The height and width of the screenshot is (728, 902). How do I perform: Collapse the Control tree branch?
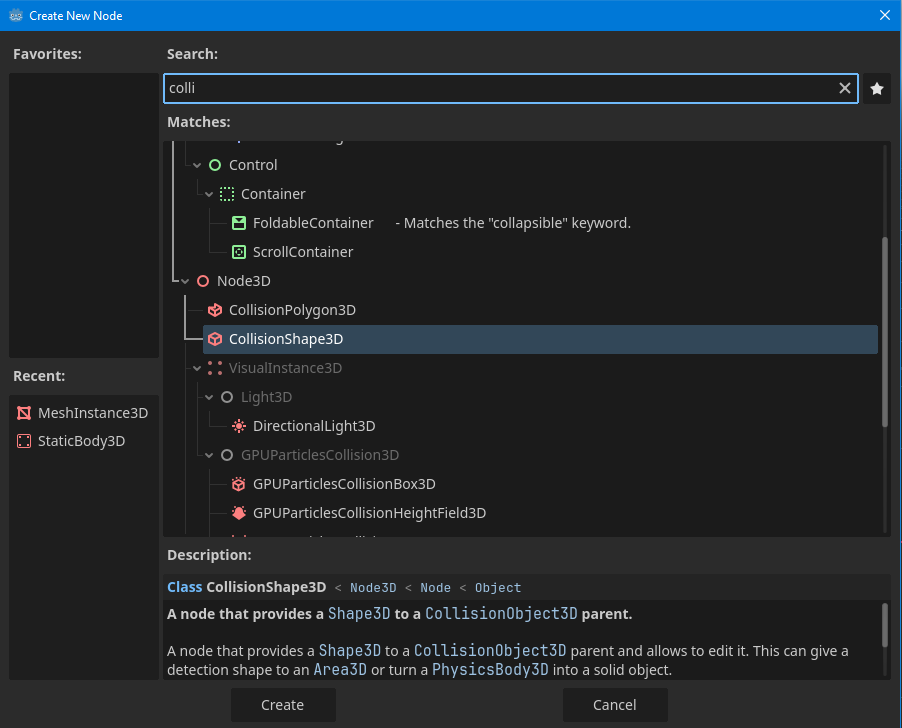197,165
